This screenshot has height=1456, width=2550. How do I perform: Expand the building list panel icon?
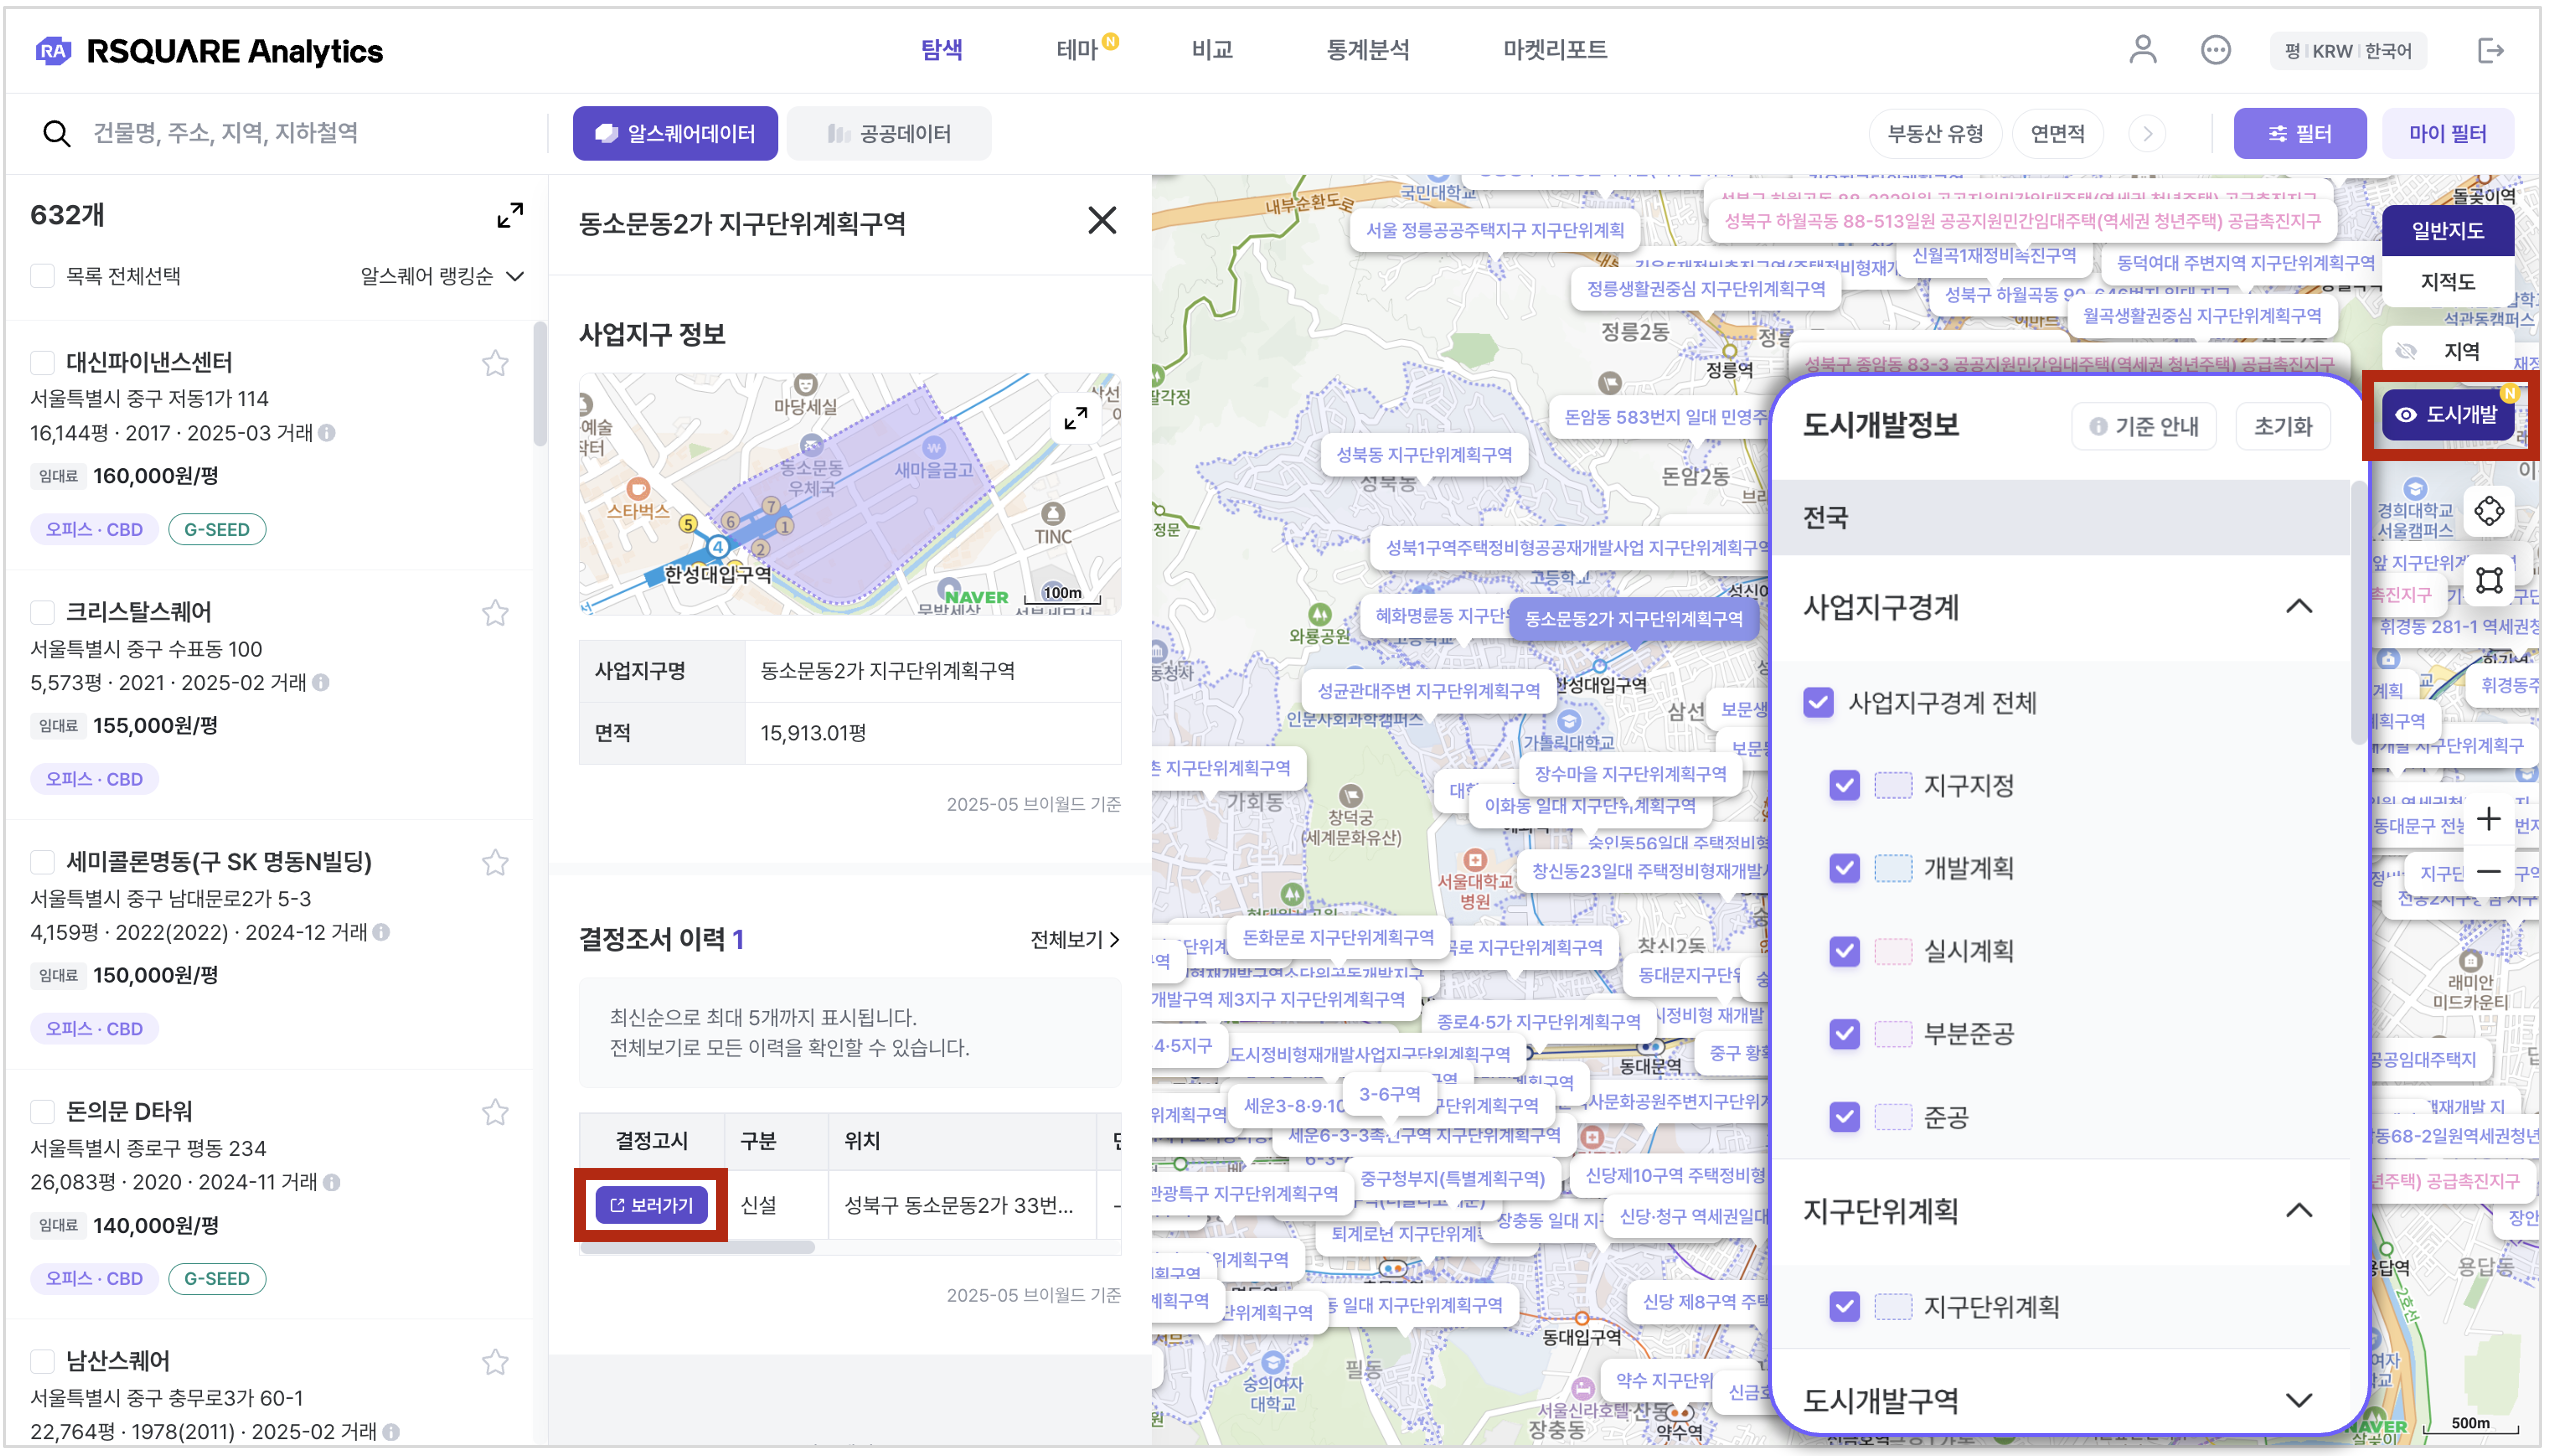click(x=510, y=215)
